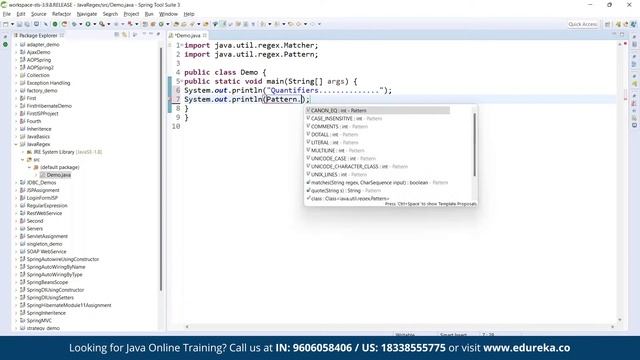This screenshot has width=640, height=360.
Task: Open the Window menu
Action: click(169, 14)
